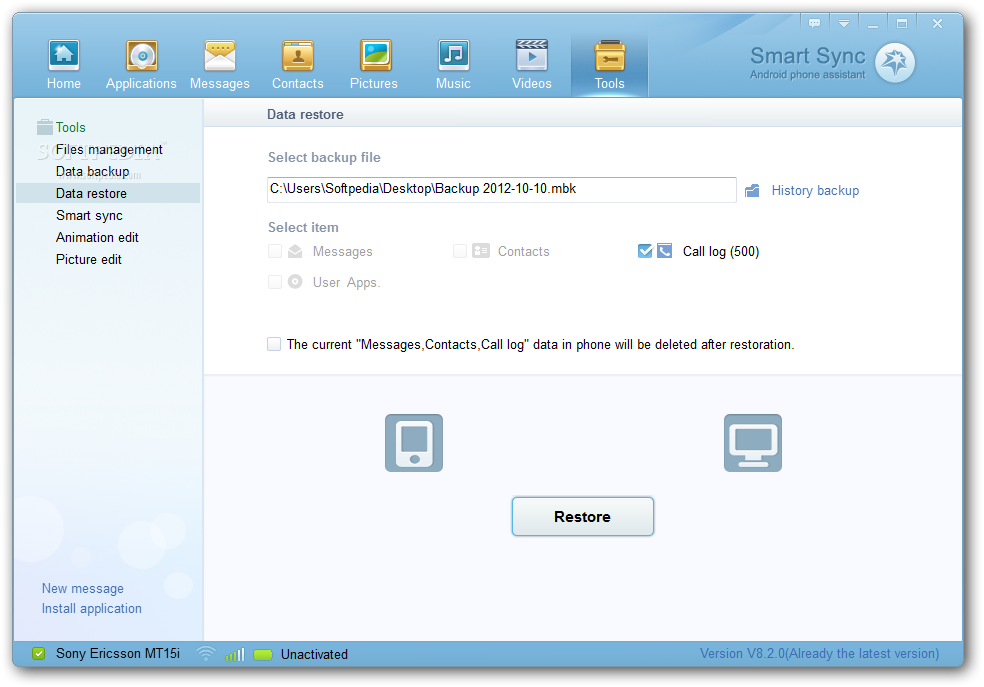Click the Call log phone icon
This screenshot has width=984, height=687.
665,251
